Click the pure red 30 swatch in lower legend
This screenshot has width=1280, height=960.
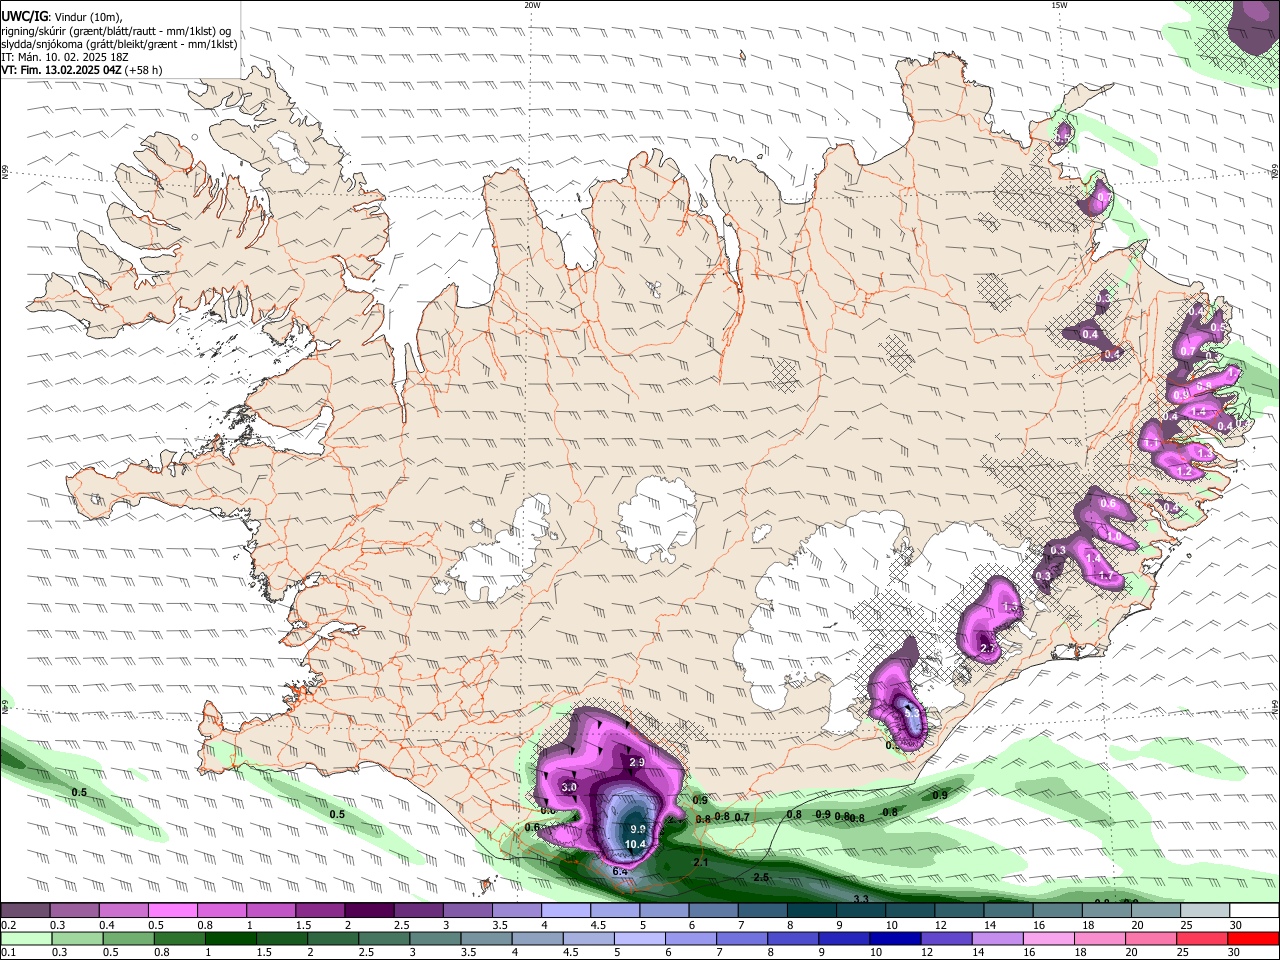(1254, 938)
